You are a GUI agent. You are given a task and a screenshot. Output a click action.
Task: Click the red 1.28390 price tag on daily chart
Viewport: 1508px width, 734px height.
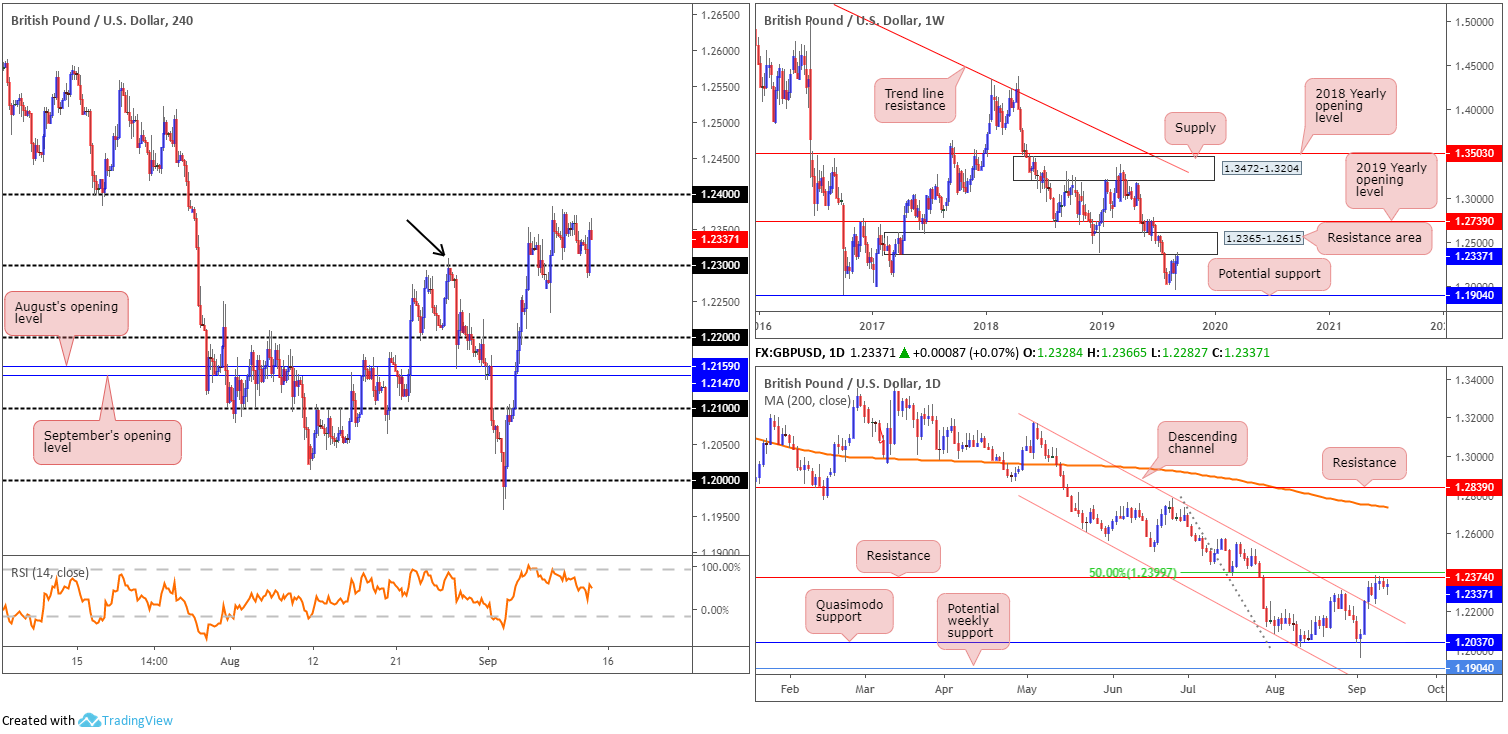1475,487
